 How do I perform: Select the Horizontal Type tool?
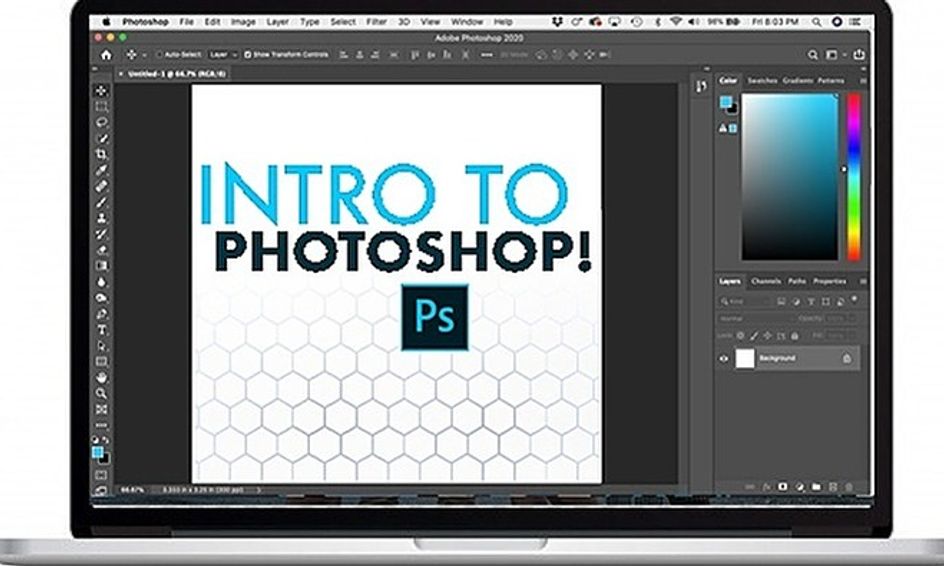point(101,330)
